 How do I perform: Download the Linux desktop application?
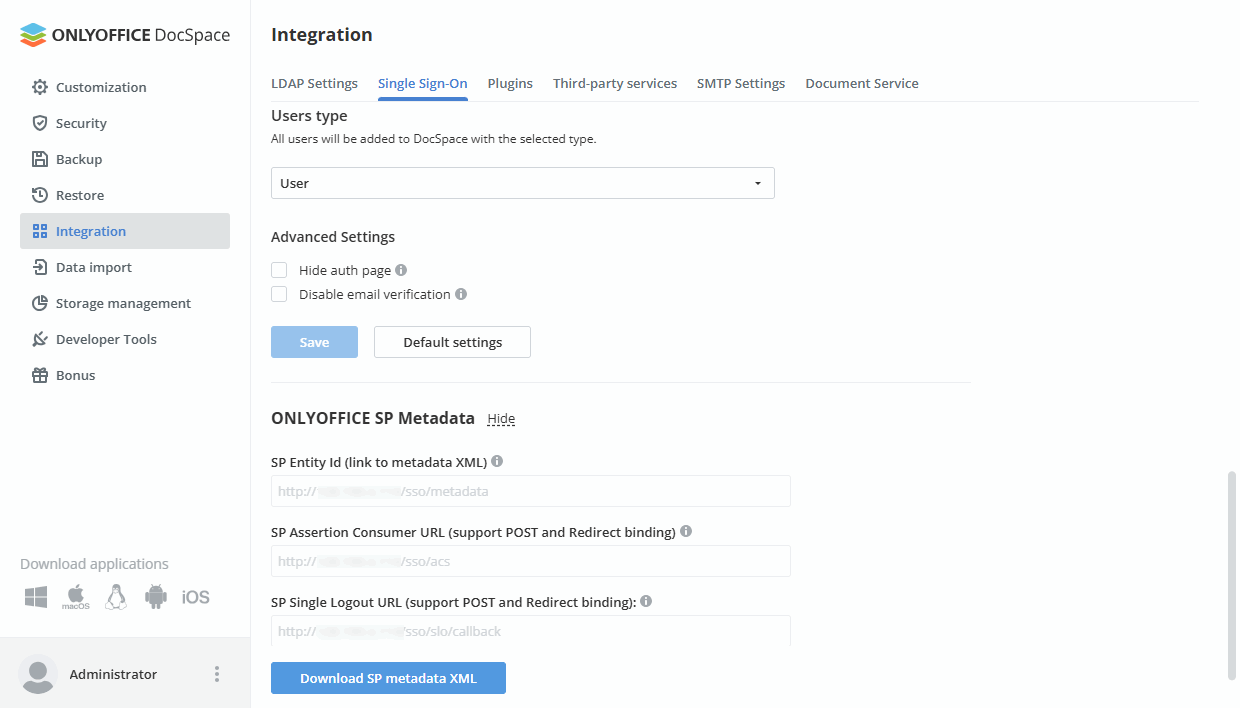[x=115, y=596]
